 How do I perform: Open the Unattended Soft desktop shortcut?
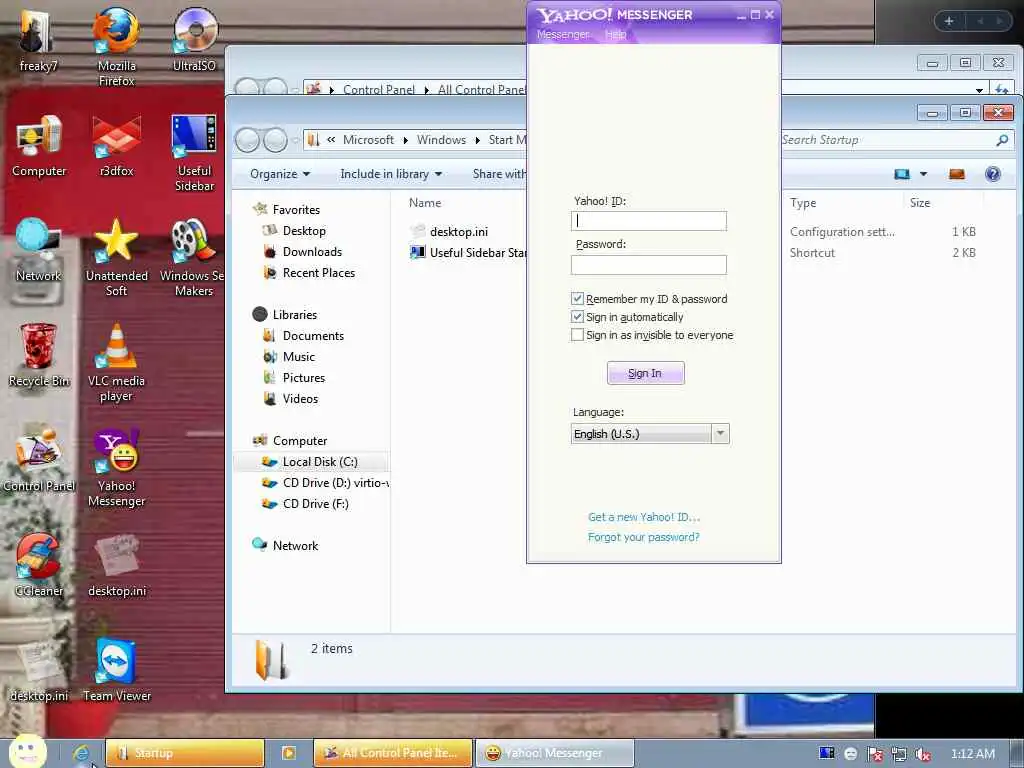[116, 257]
